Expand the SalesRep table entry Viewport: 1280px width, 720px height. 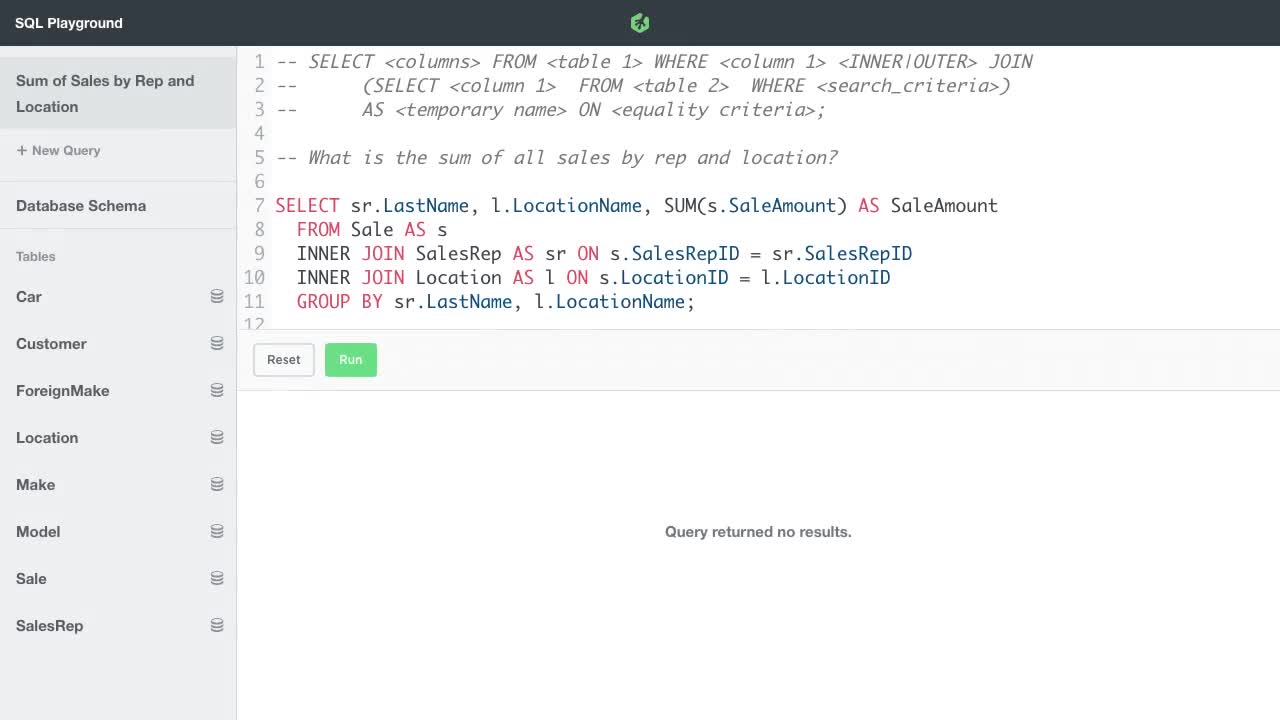49,625
